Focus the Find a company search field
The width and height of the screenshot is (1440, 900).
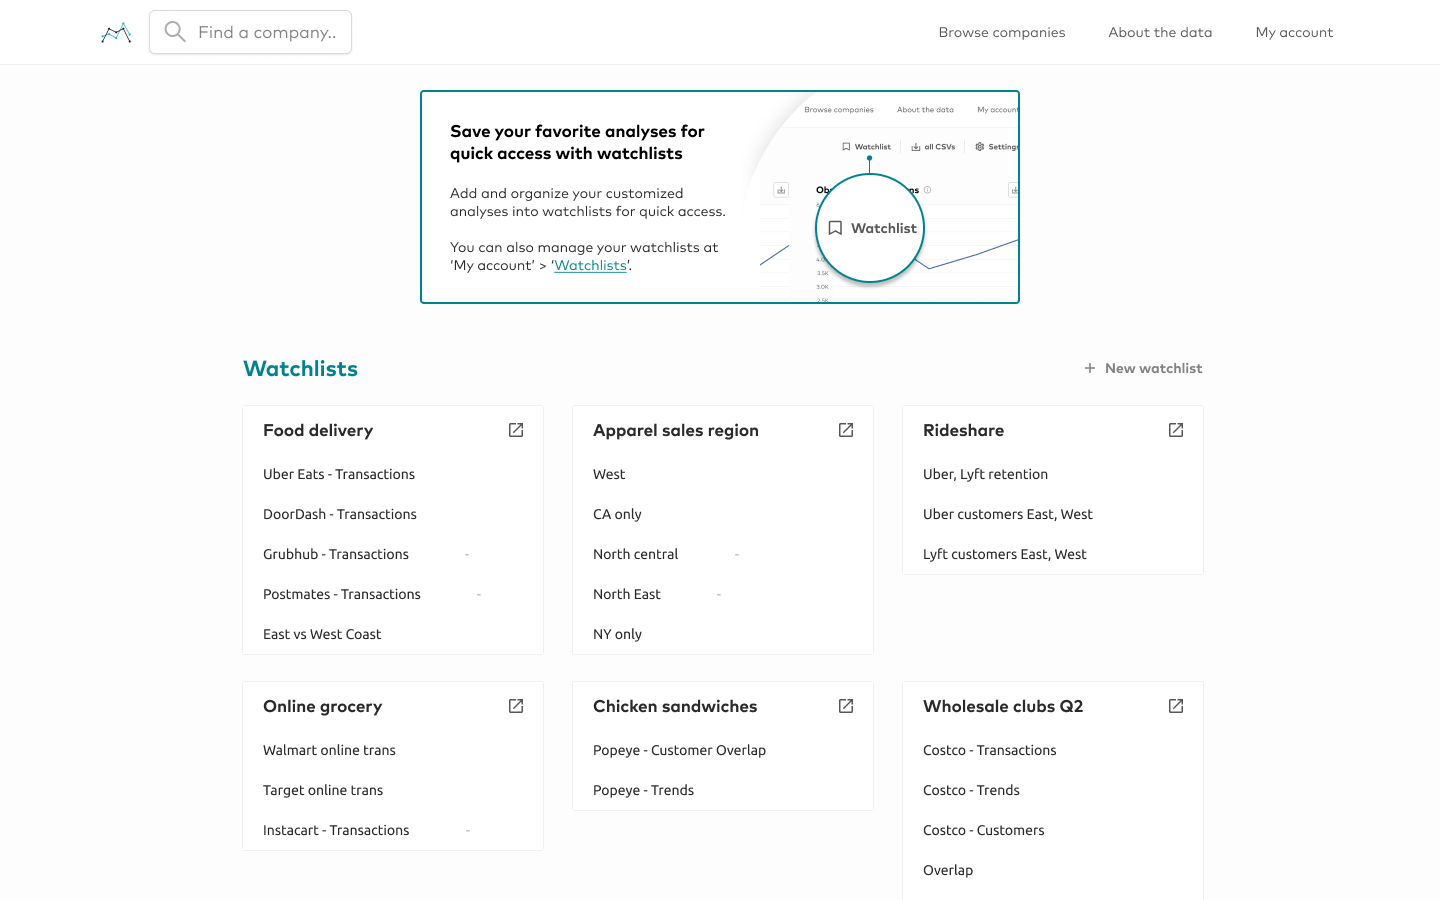click(267, 33)
